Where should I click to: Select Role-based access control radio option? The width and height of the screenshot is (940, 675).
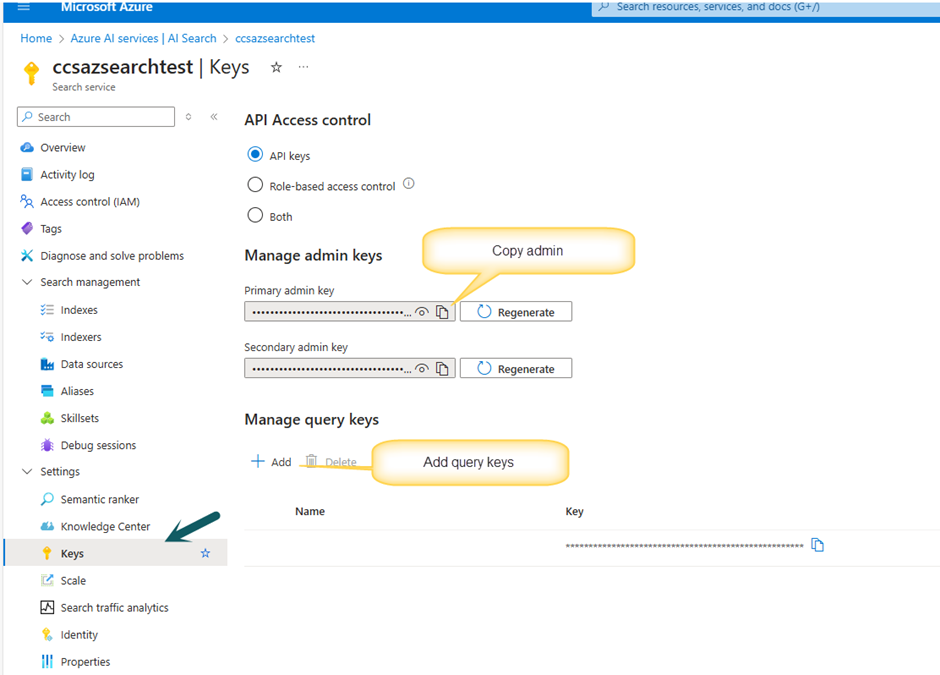tap(255, 185)
